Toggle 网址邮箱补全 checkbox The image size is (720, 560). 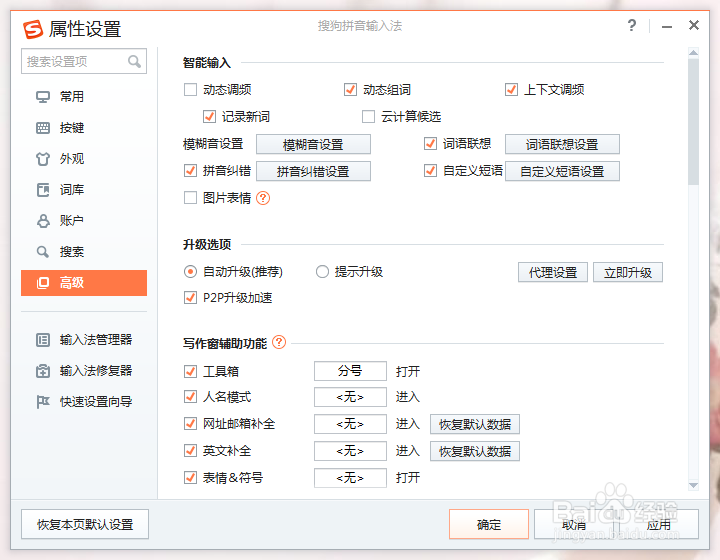click(190, 424)
